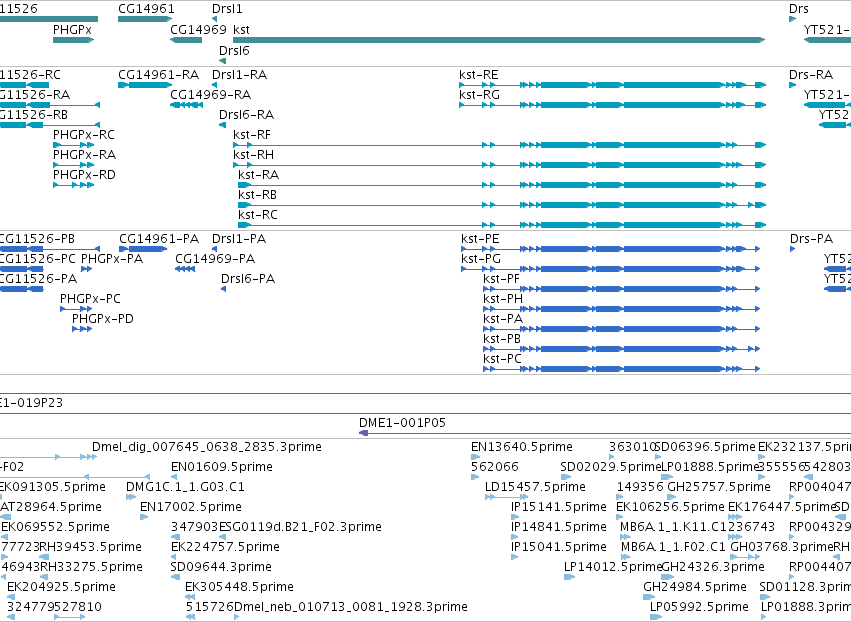Select EST LP14012.5prime
The height and width of the screenshot is (622, 851).
pyautogui.click(x=569, y=577)
